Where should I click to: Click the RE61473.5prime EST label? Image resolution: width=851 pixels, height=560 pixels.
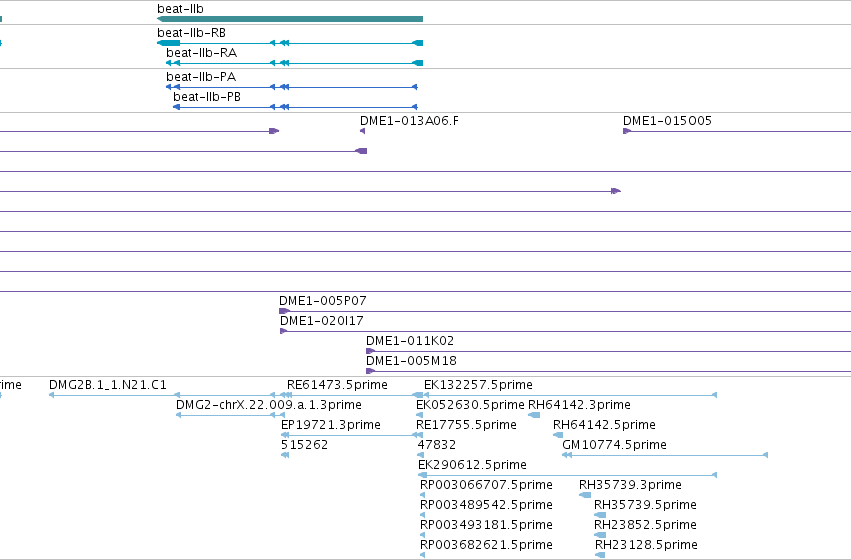[337, 385]
